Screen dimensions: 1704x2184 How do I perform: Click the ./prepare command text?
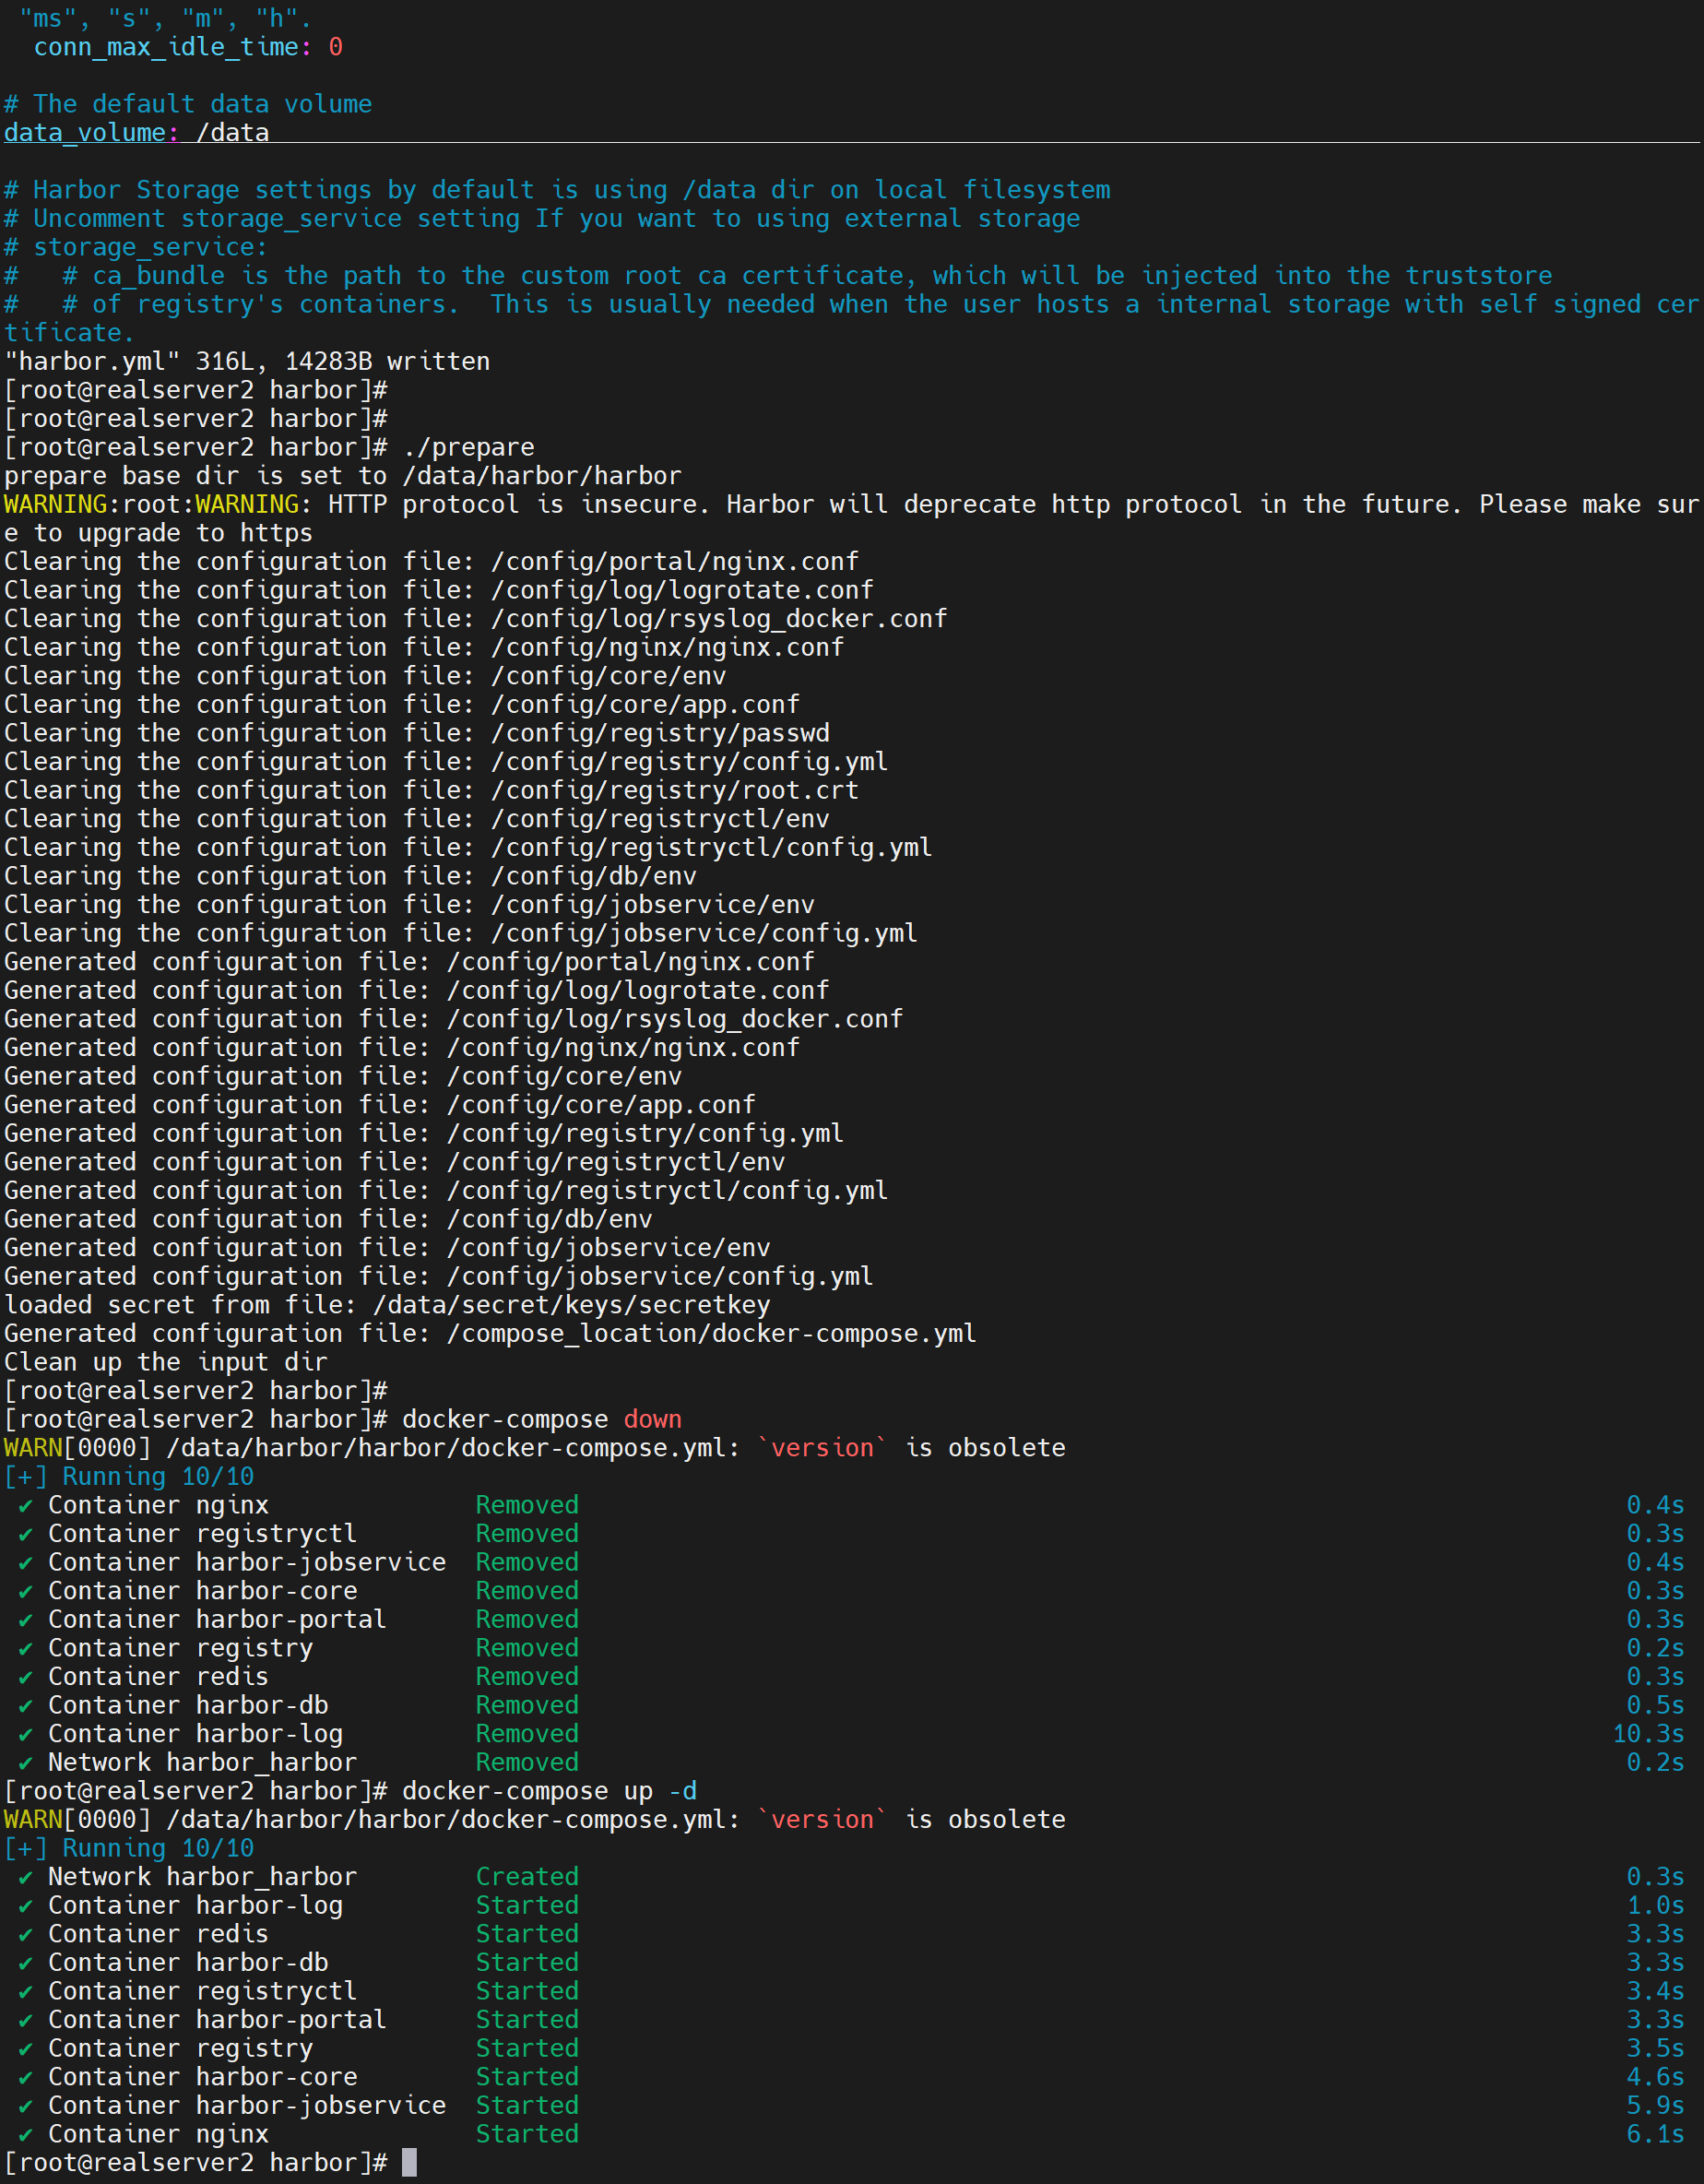click(468, 447)
